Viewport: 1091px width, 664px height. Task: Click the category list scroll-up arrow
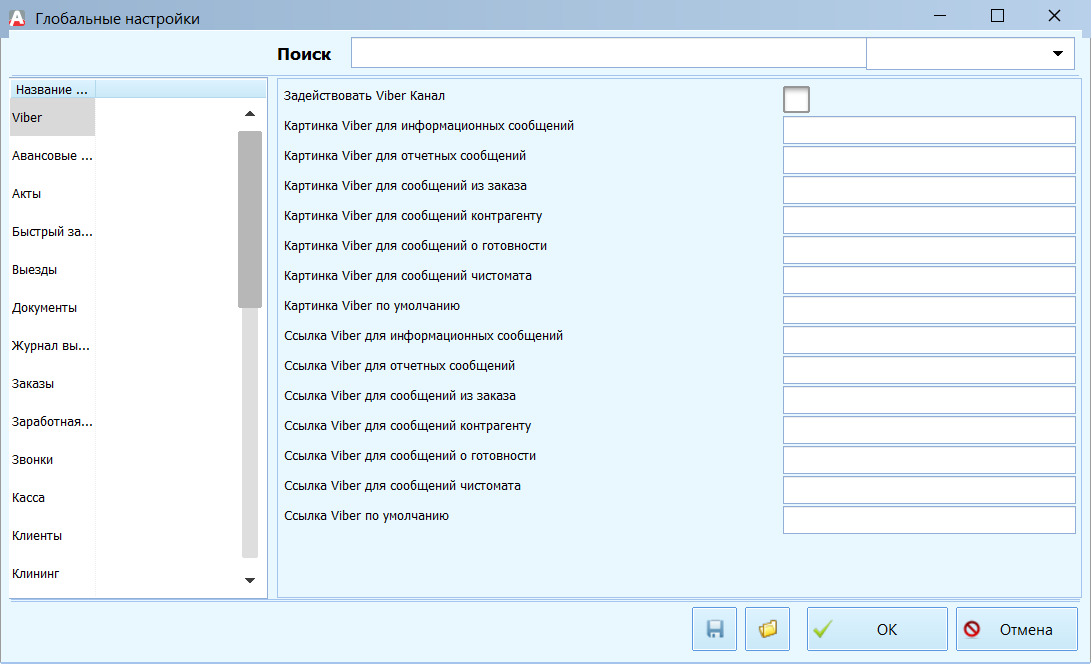(x=250, y=113)
